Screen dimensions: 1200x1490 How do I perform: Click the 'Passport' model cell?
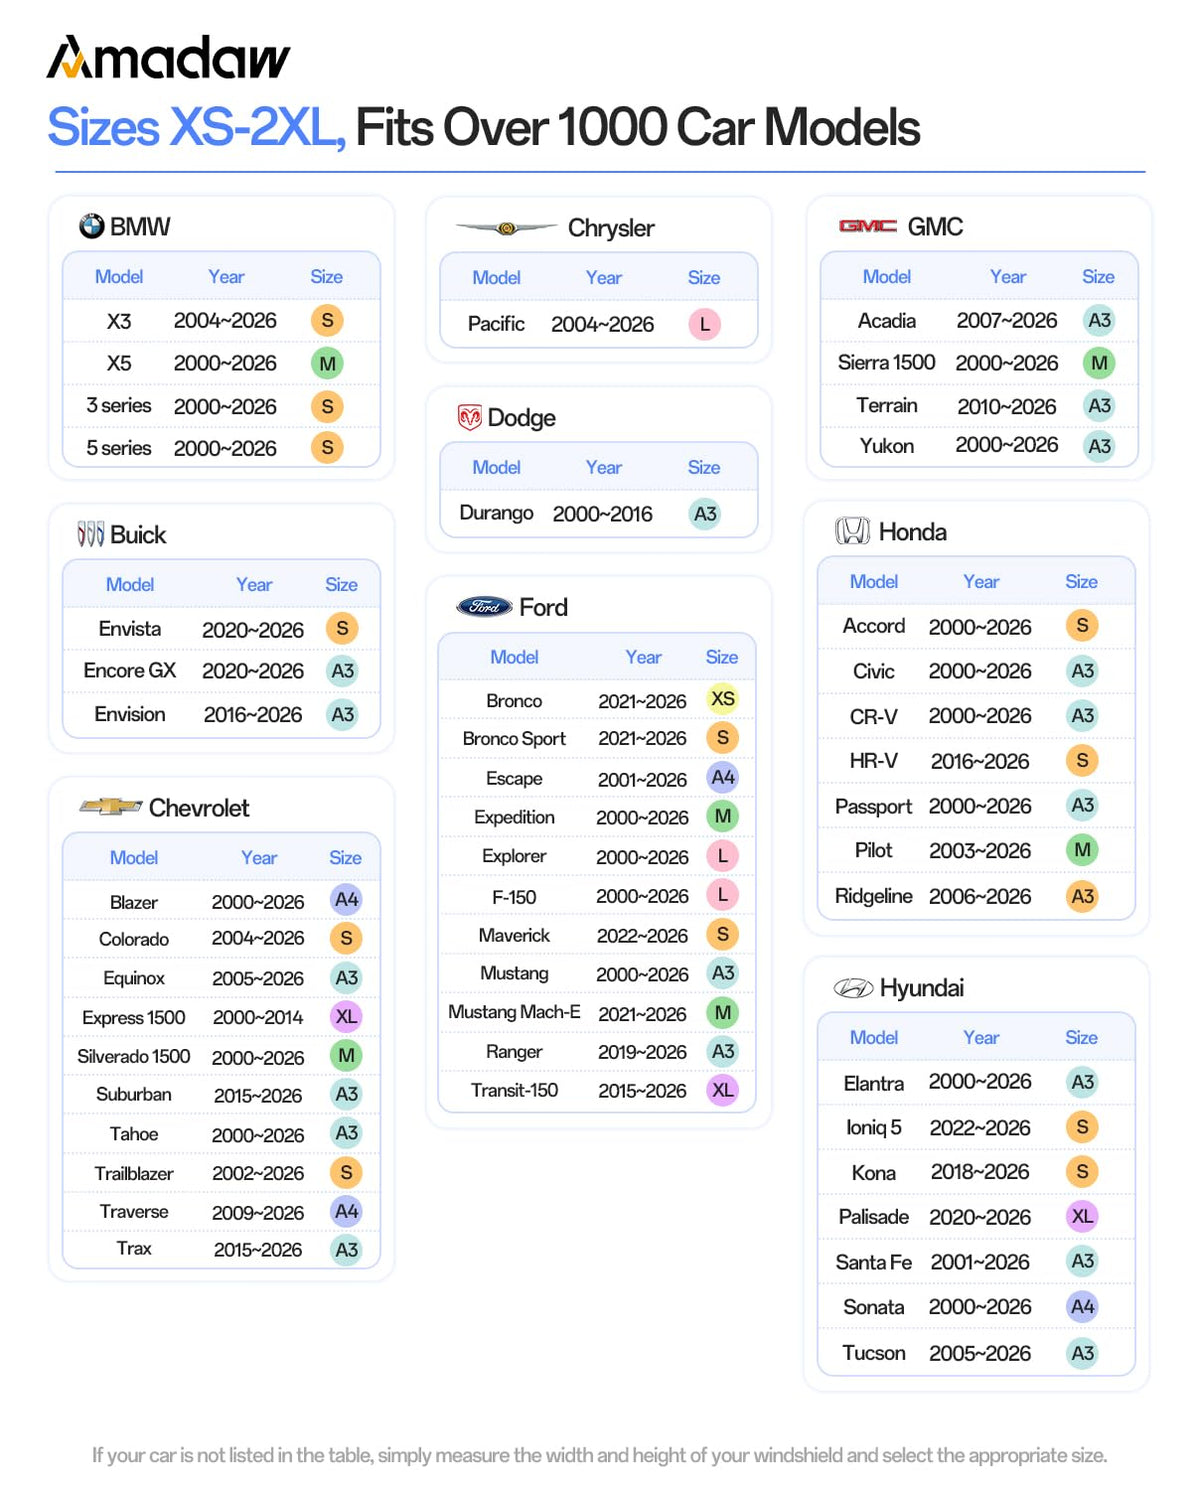point(873,806)
